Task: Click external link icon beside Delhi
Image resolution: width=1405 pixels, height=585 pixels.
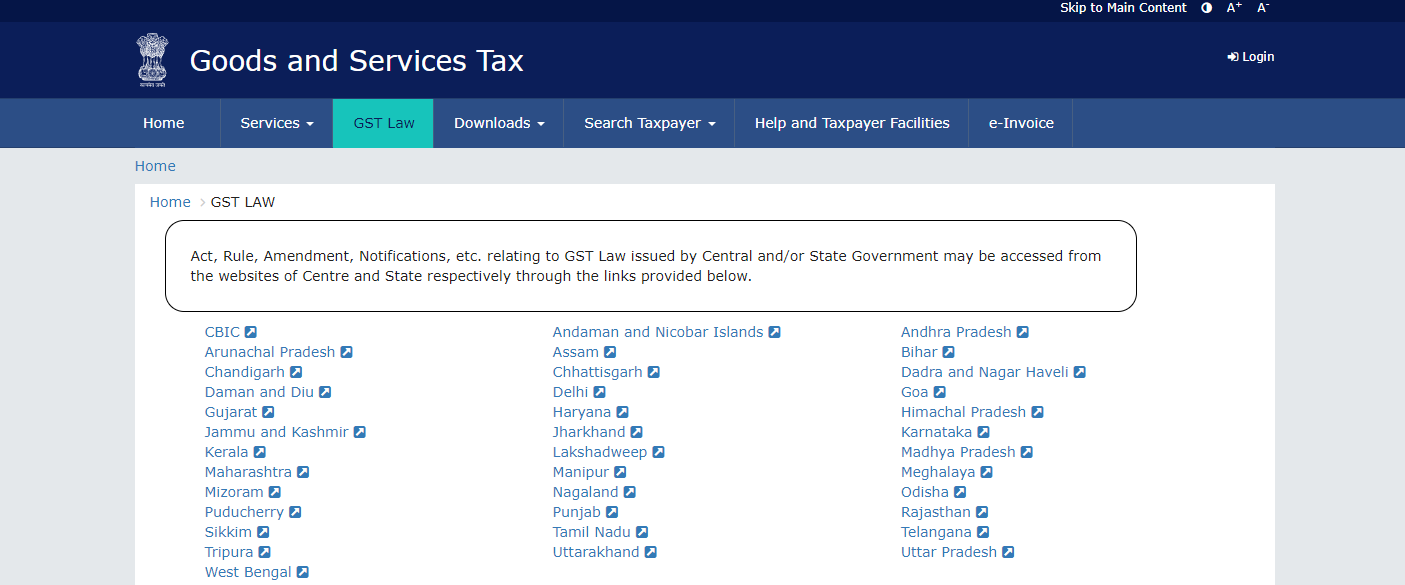Action: [599, 392]
